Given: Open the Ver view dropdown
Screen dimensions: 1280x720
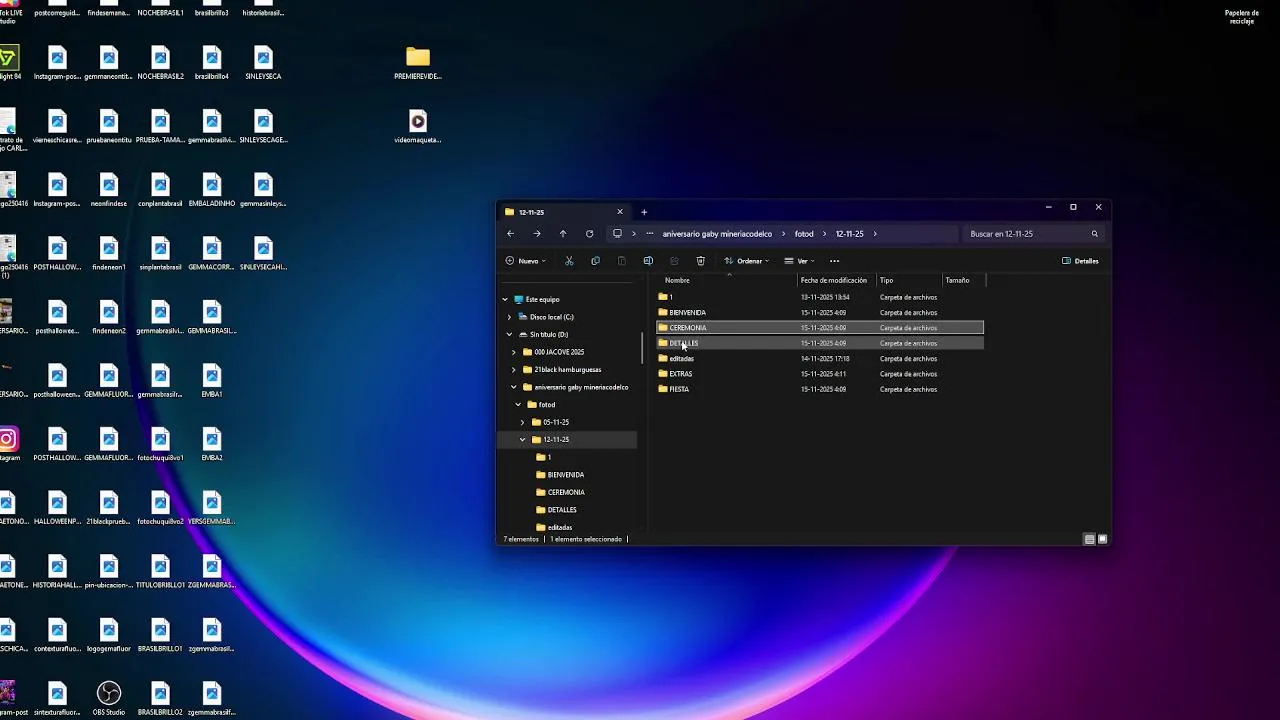Looking at the screenshot, I should (x=799, y=261).
